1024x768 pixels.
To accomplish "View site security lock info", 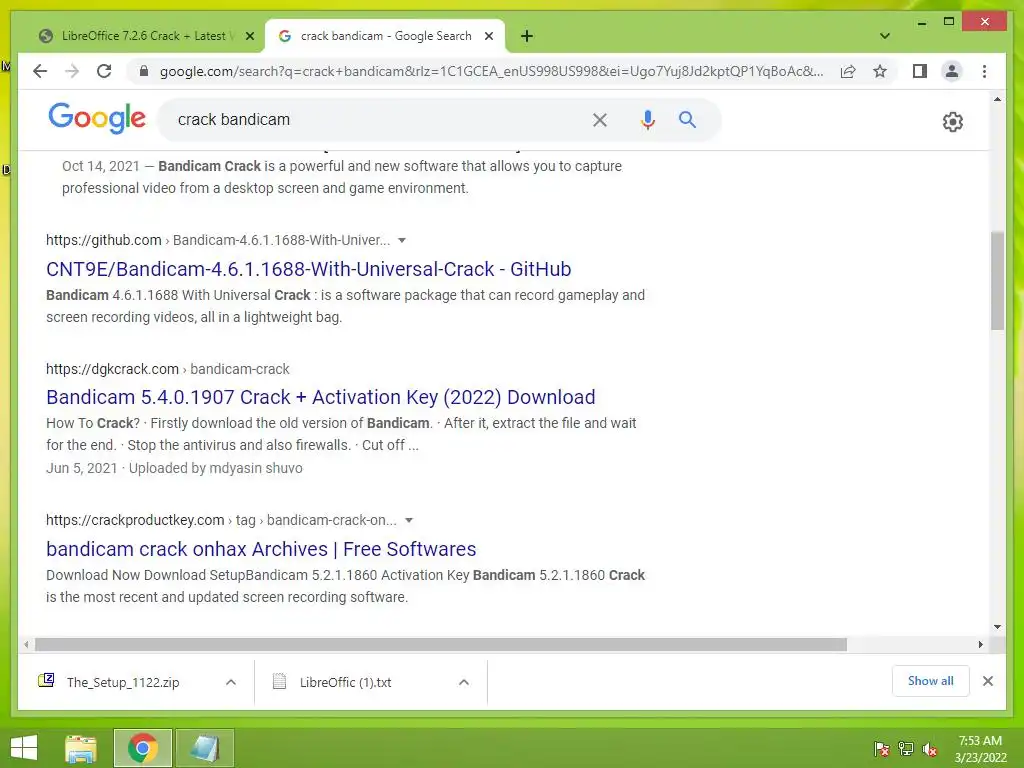I will [x=144, y=71].
